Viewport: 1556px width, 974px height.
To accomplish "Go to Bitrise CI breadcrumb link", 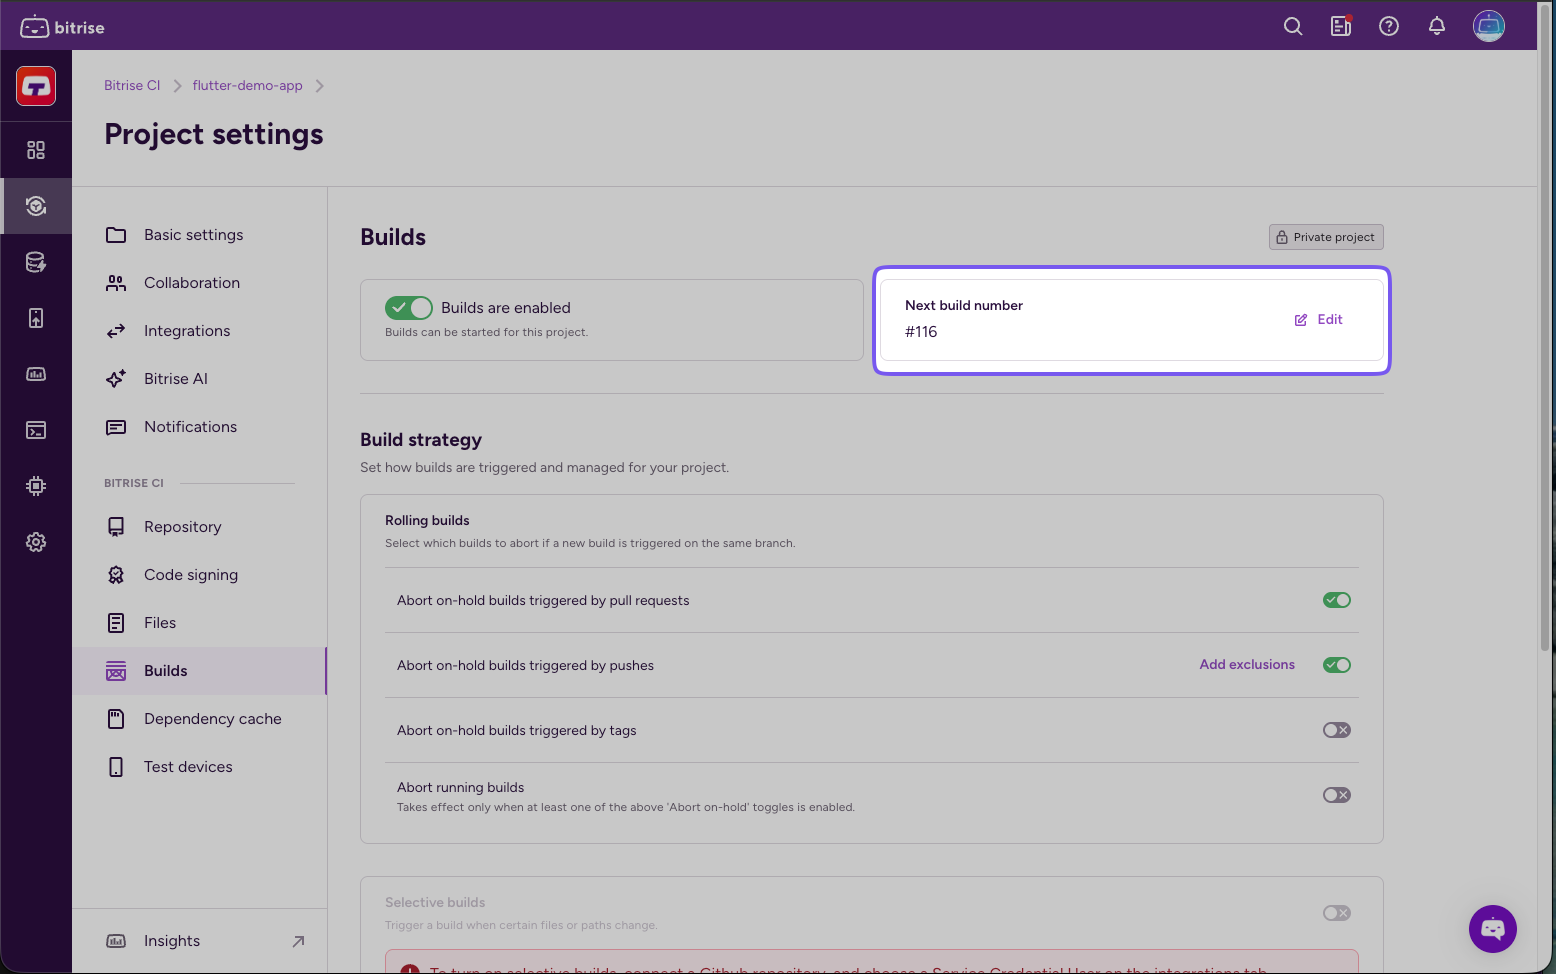I will tap(132, 86).
